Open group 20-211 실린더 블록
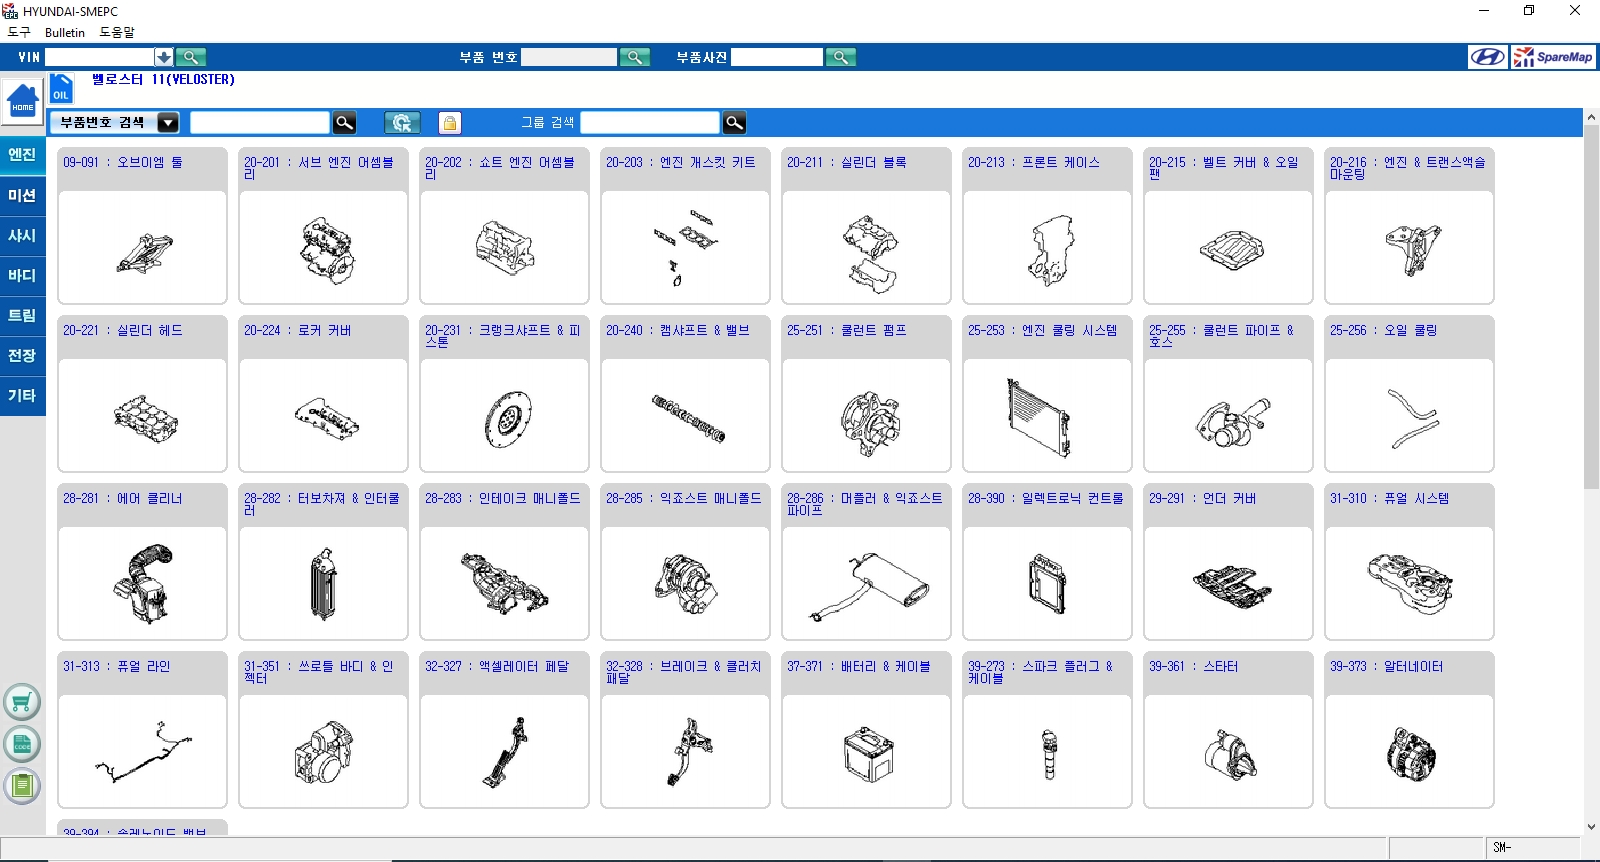Screen dimensions: 1600x862 coord(866,226)
